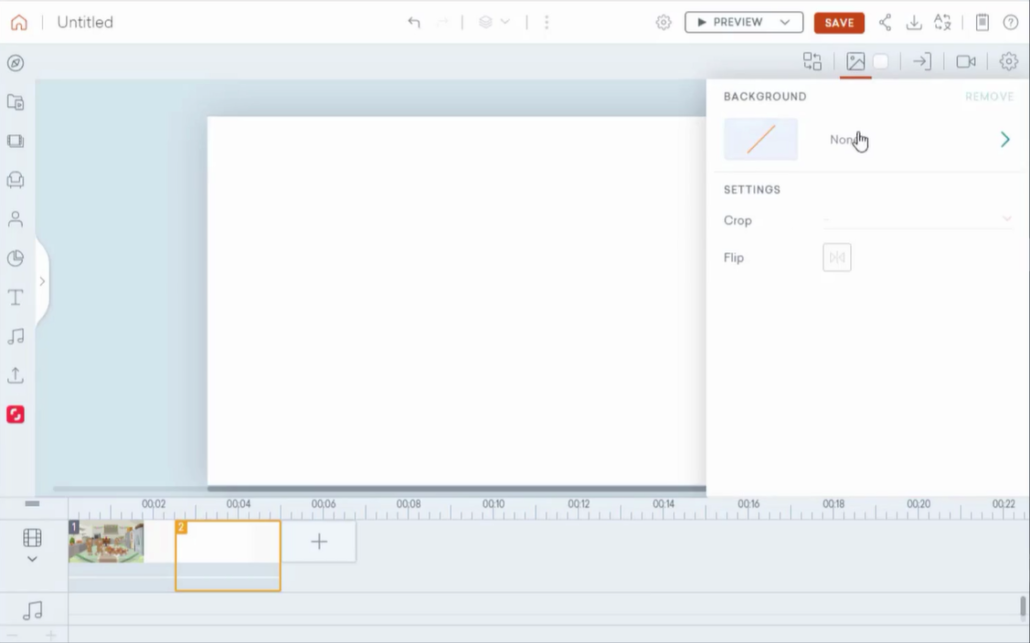
Task: Open the Characters panel in the sidebar
Action: click(x=15, y=219)
